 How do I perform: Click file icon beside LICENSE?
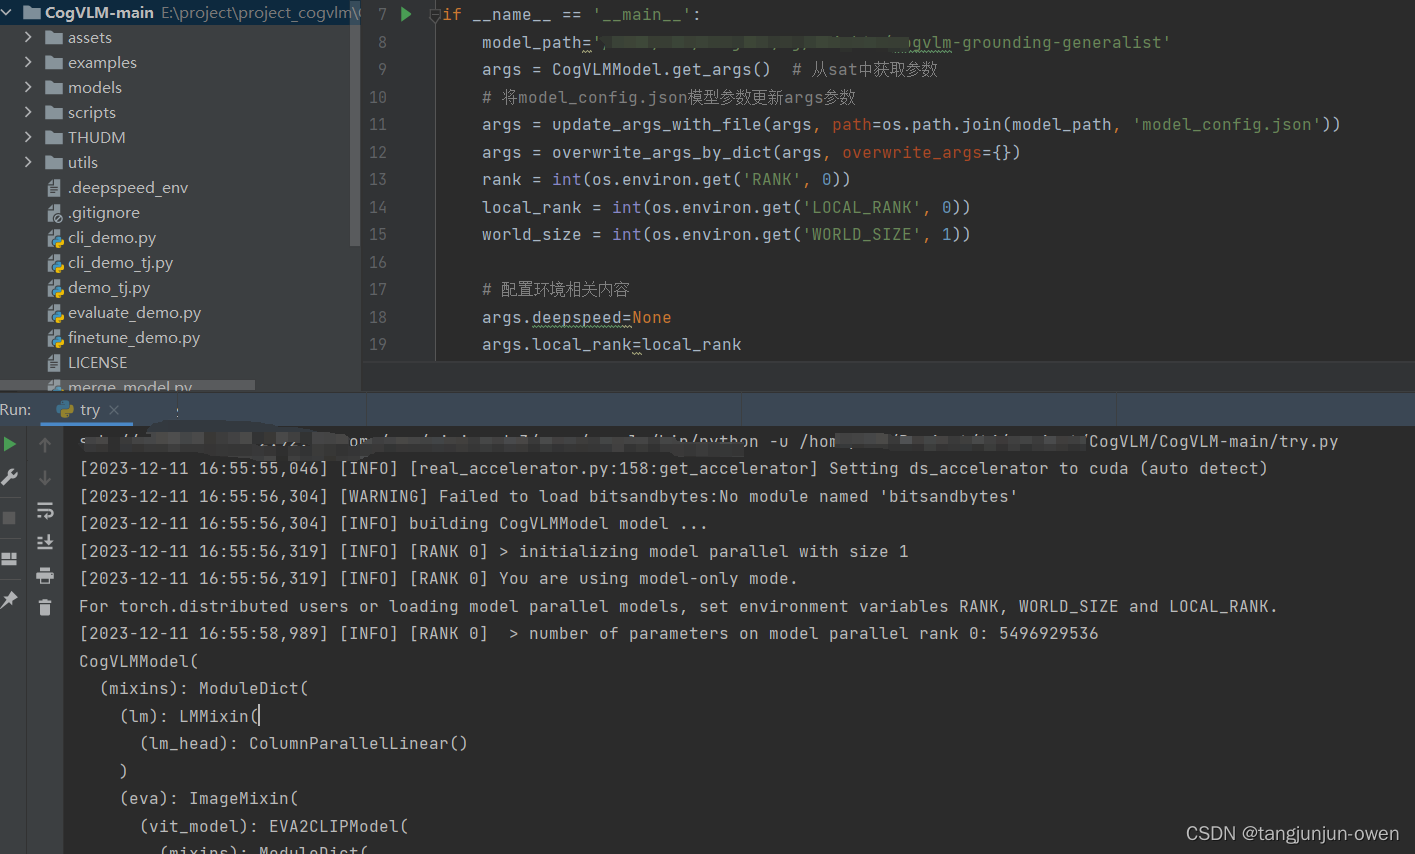tap(55, 363)
